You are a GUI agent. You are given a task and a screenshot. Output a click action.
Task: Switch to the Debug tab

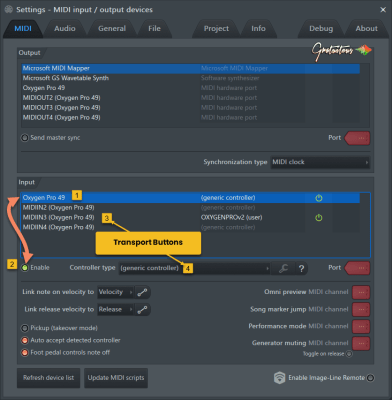[321, 29]
